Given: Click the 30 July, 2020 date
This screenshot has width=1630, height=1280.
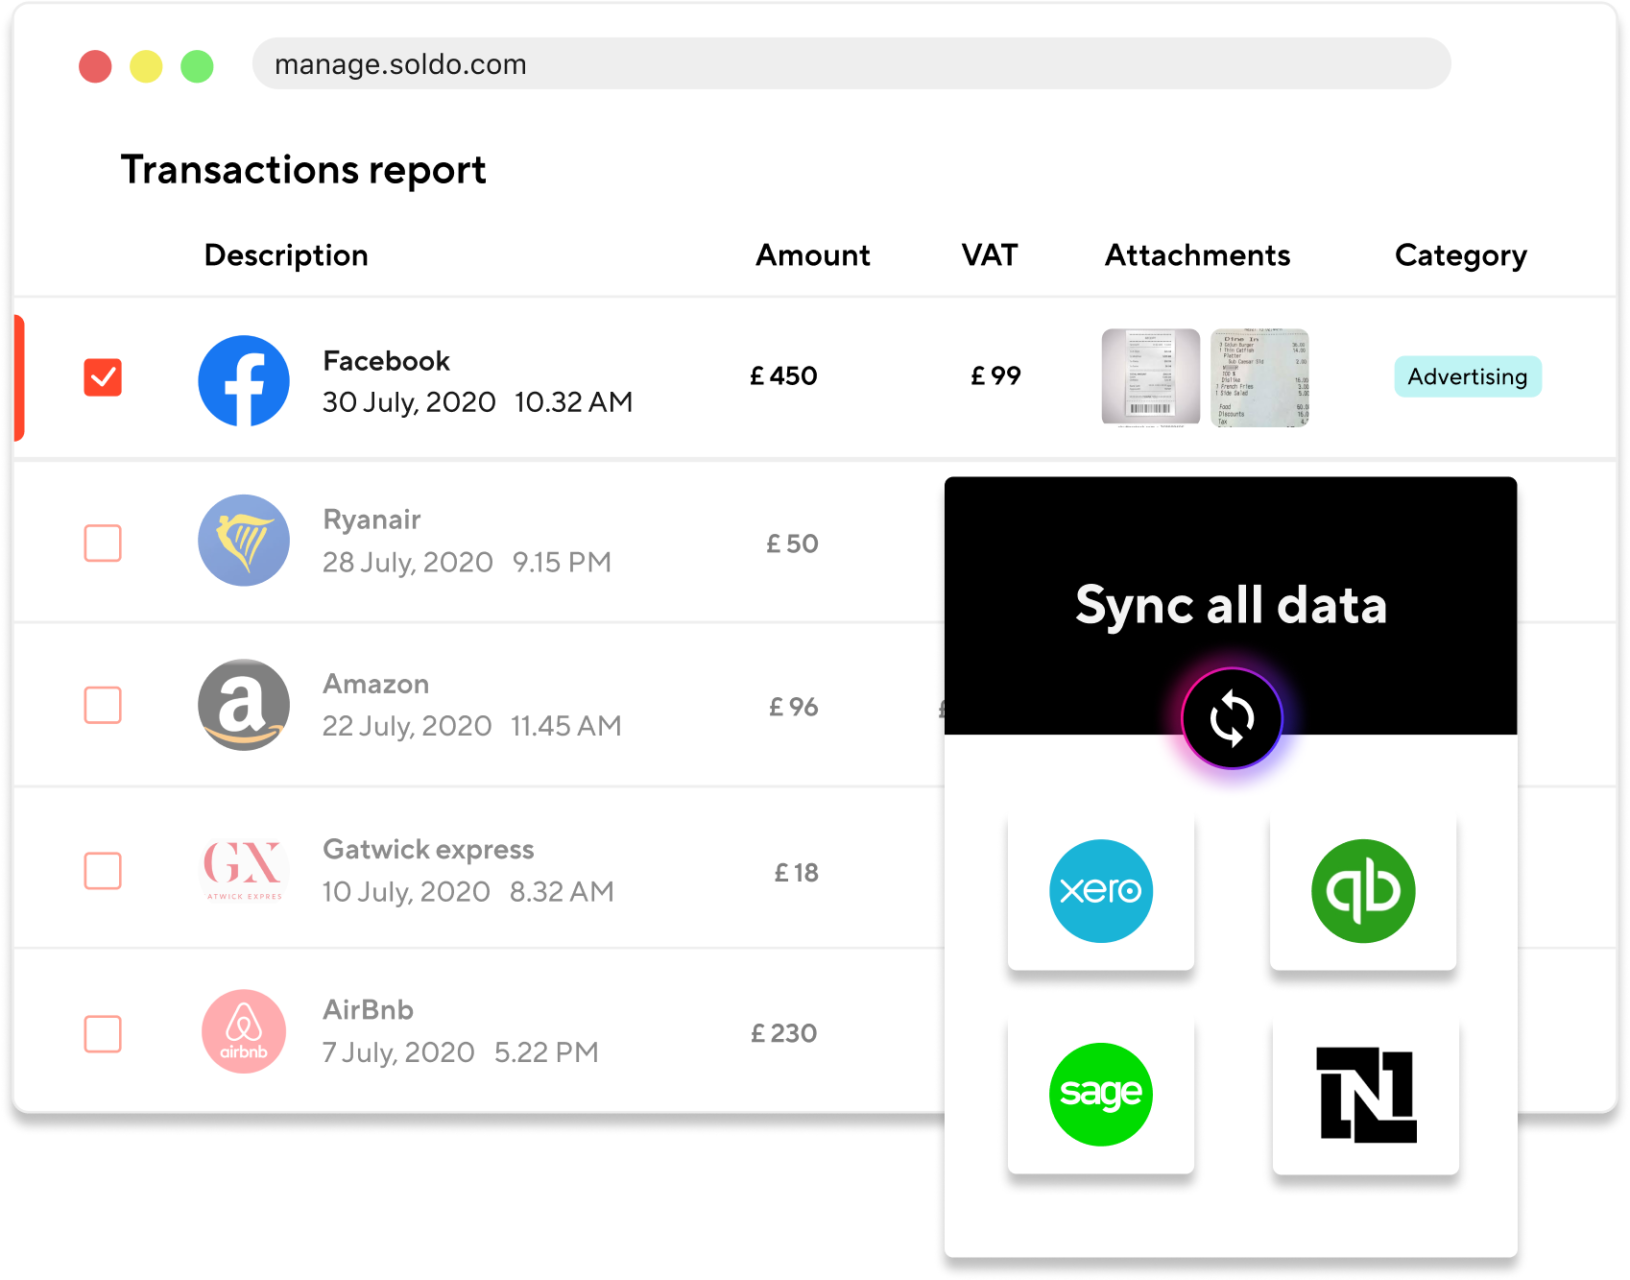Looking at the screenshot, I should [409, 402].
